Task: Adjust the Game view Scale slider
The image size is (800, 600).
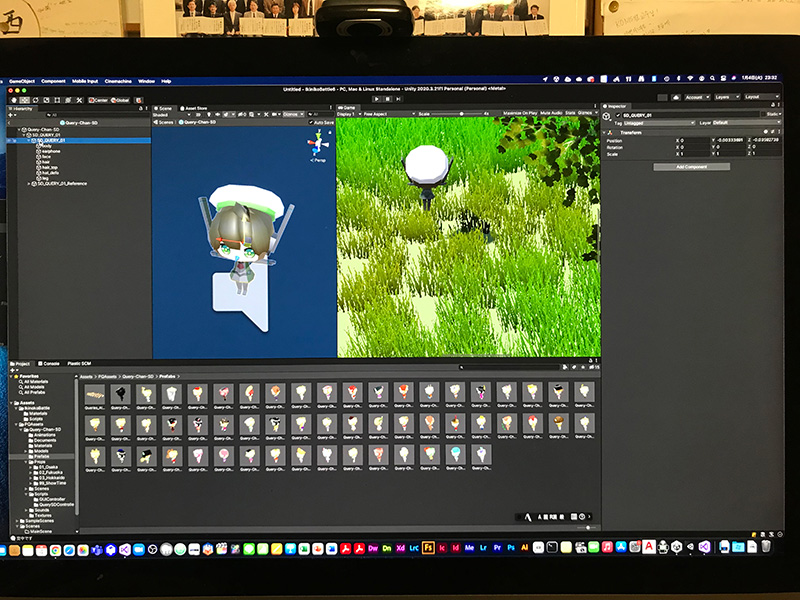Action: click(461, 114)
